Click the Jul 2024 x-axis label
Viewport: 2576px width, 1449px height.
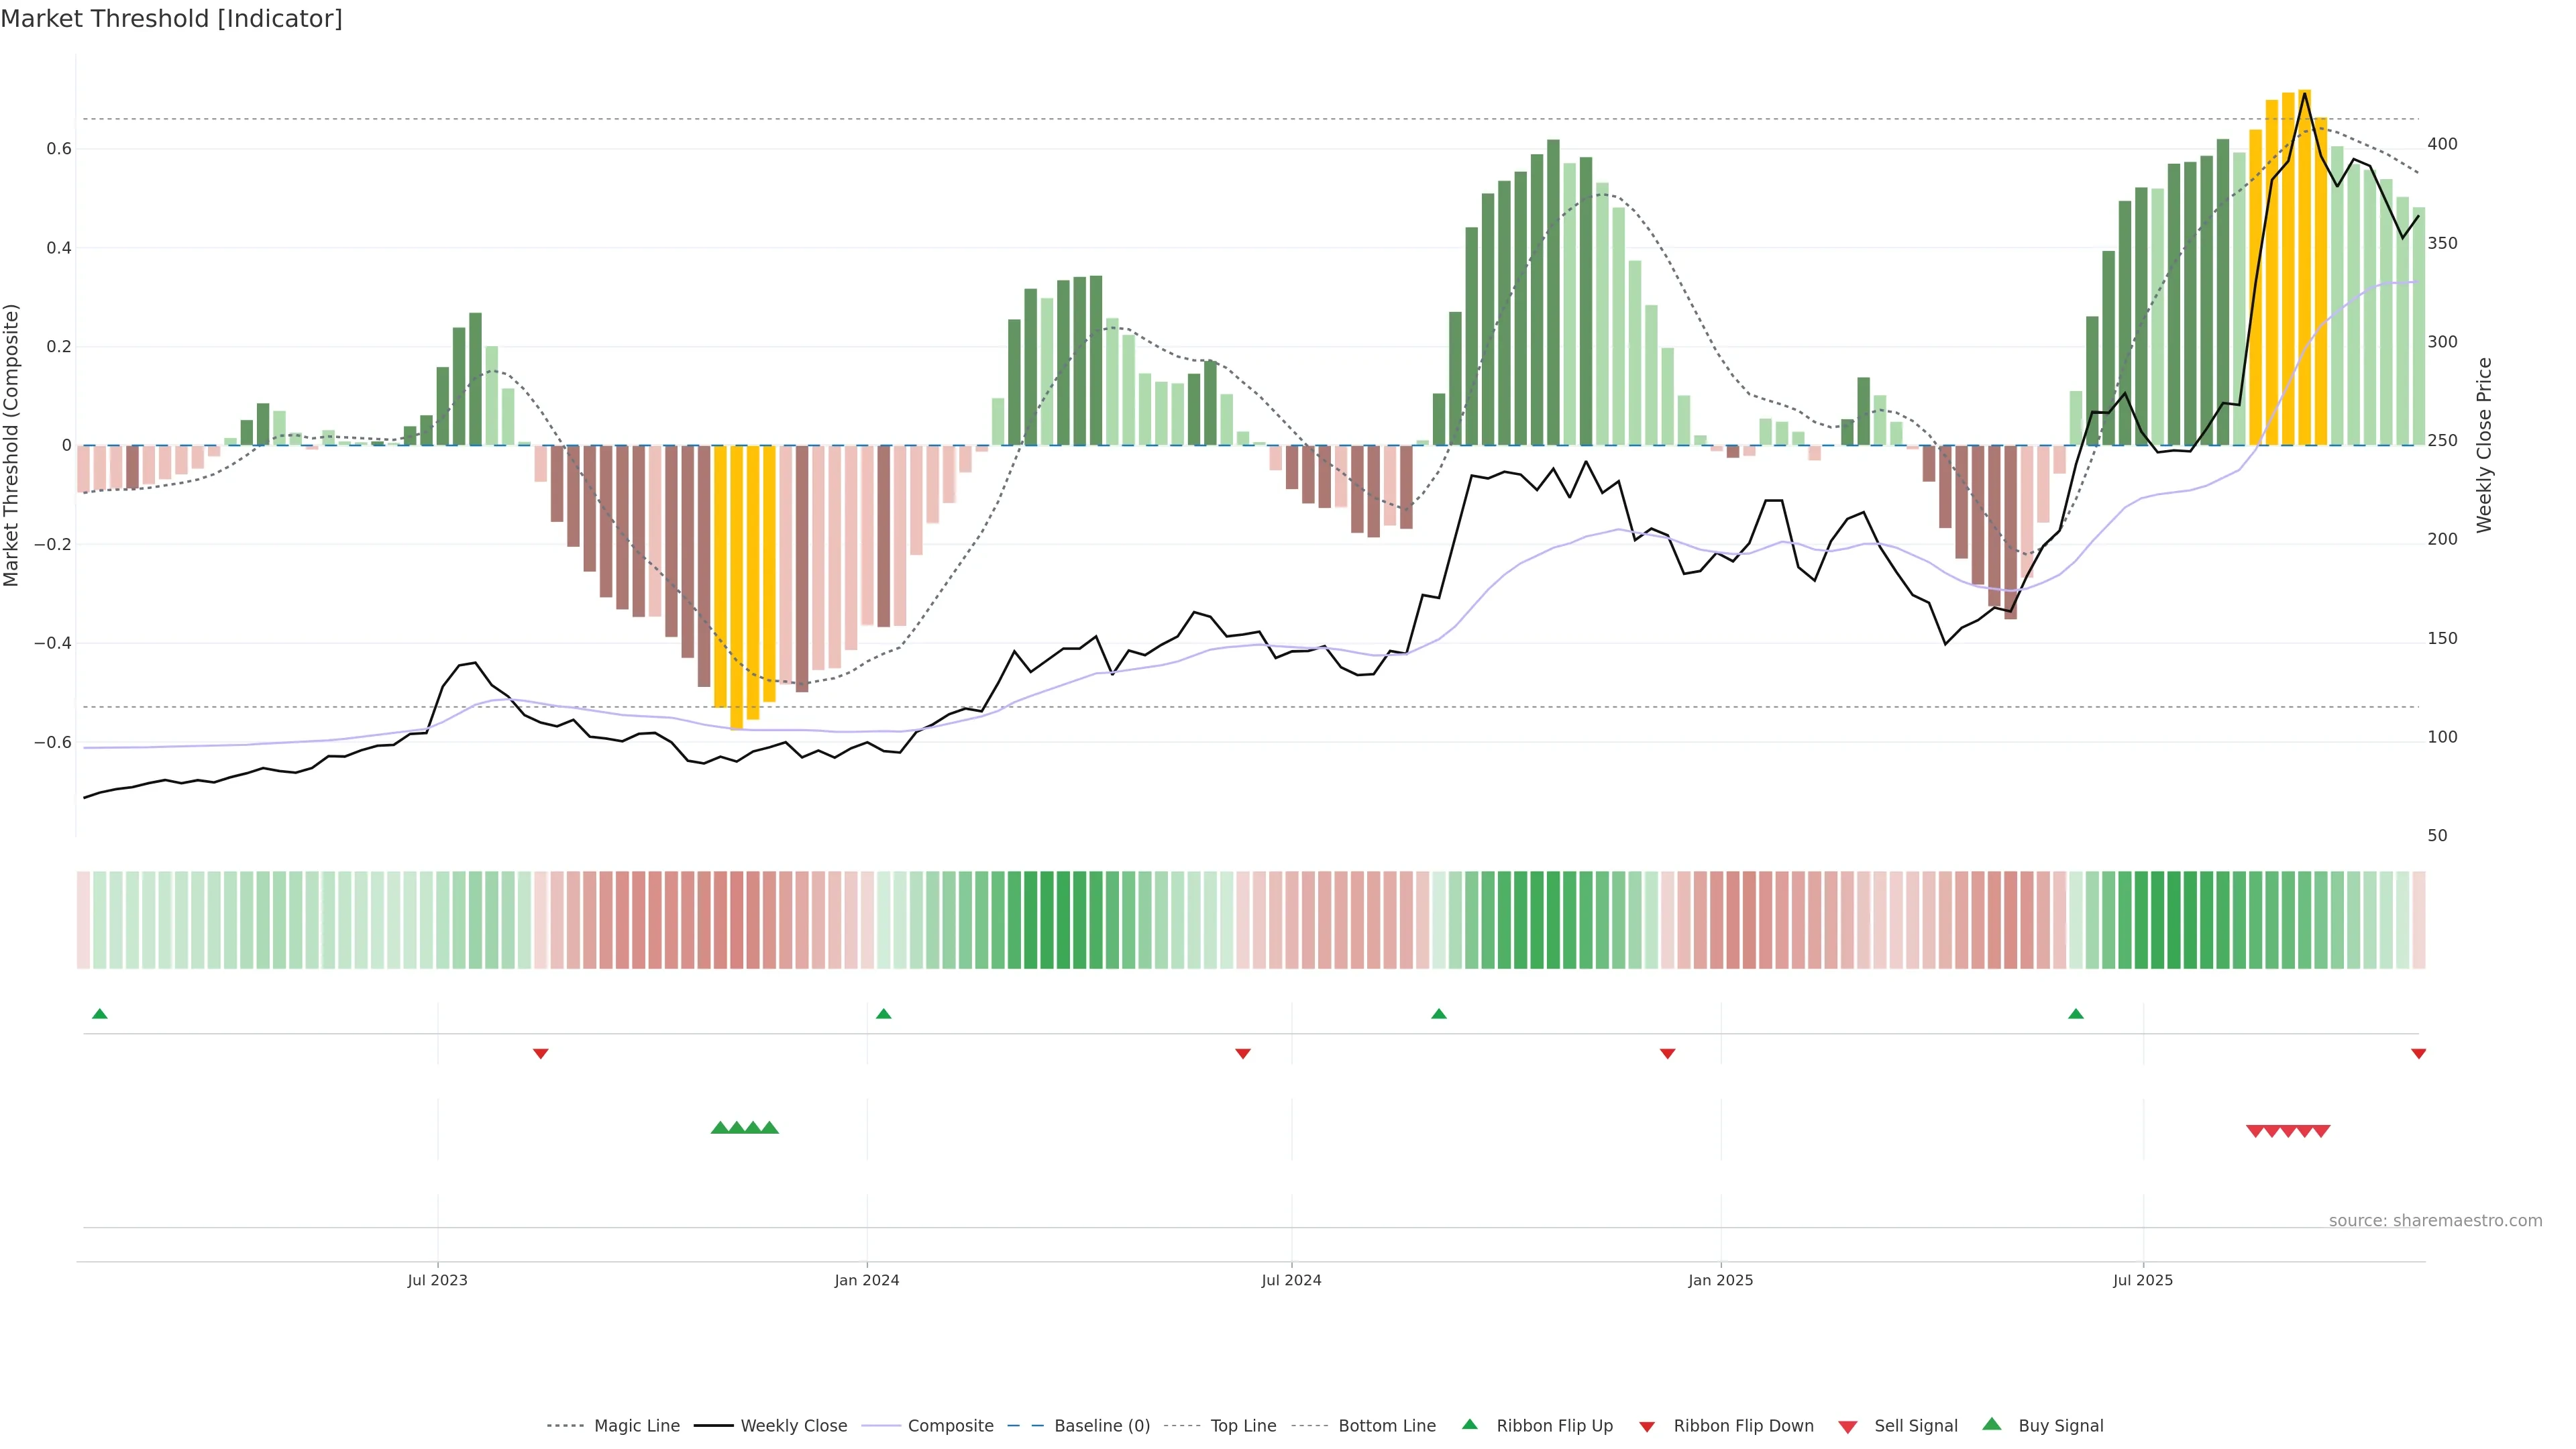[1291, 1280]
